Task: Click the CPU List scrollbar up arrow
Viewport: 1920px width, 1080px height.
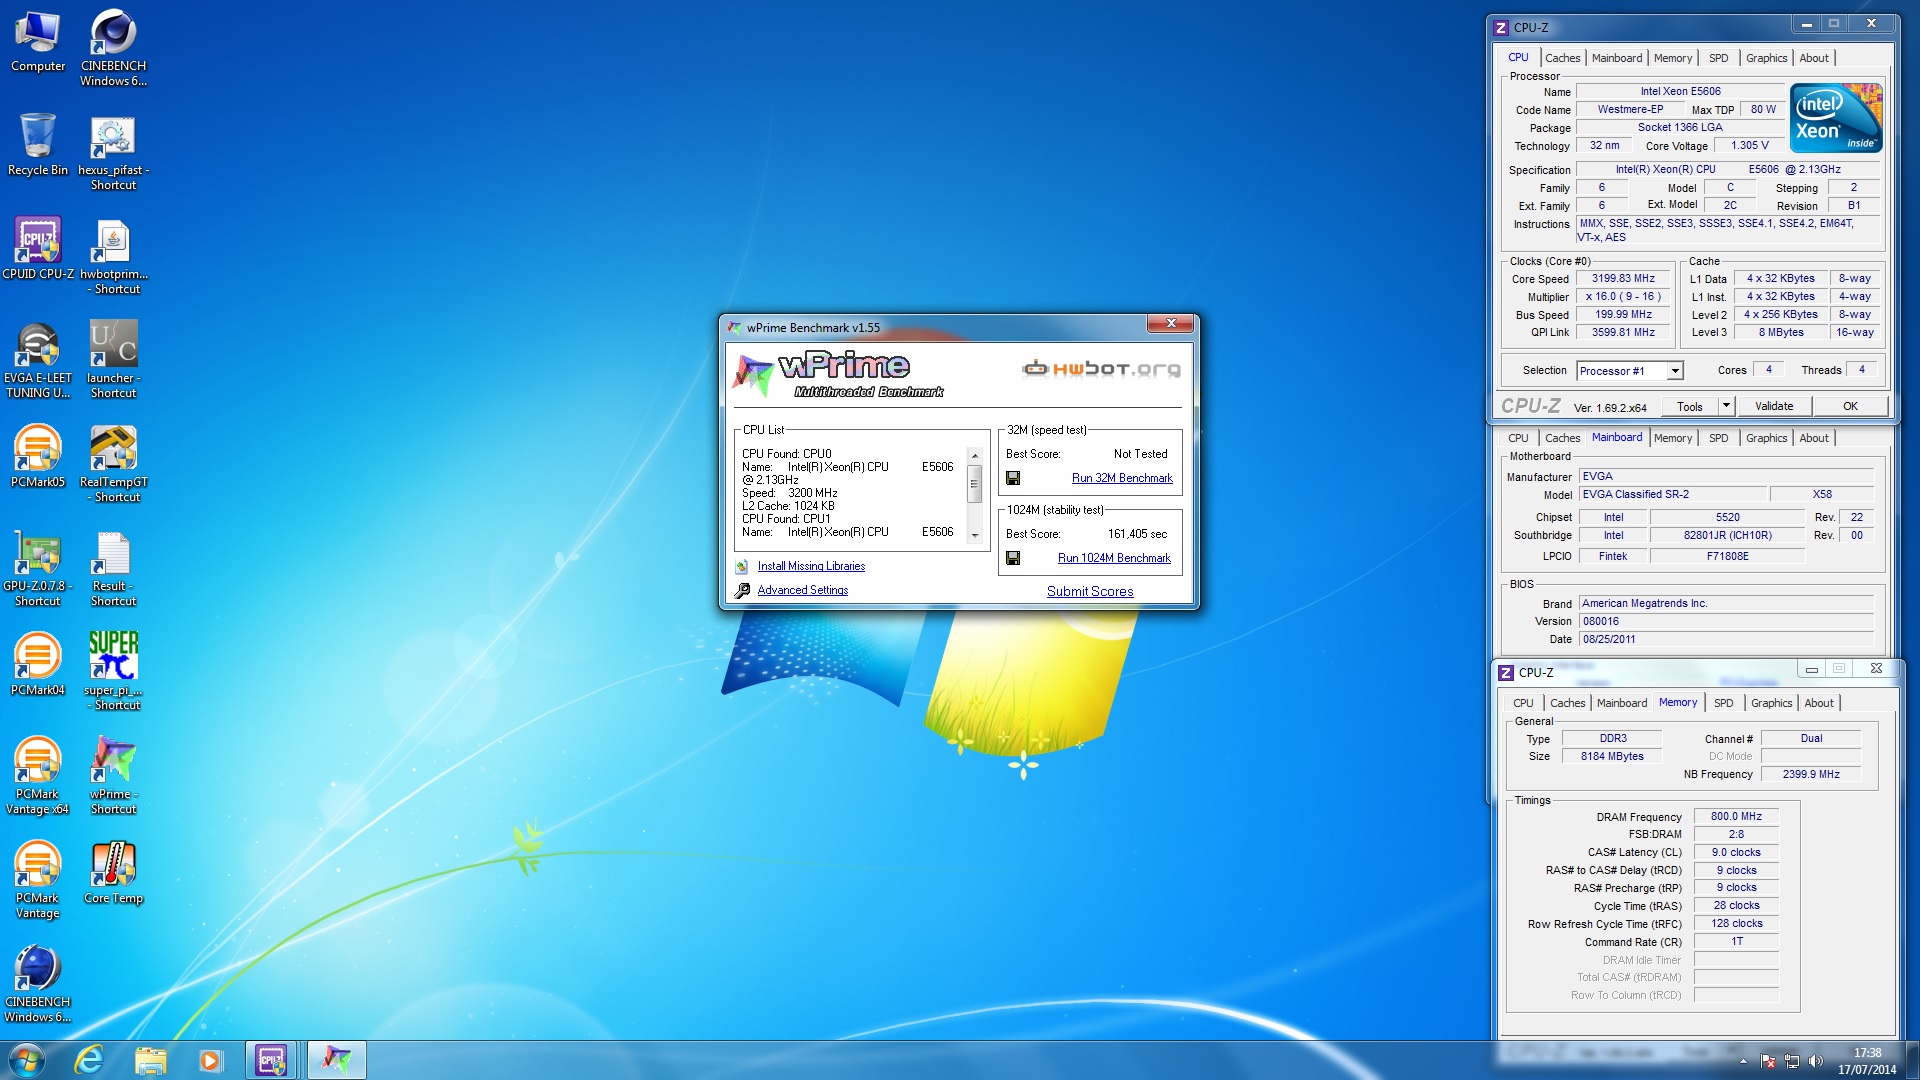Action: (x=974, y=456)
